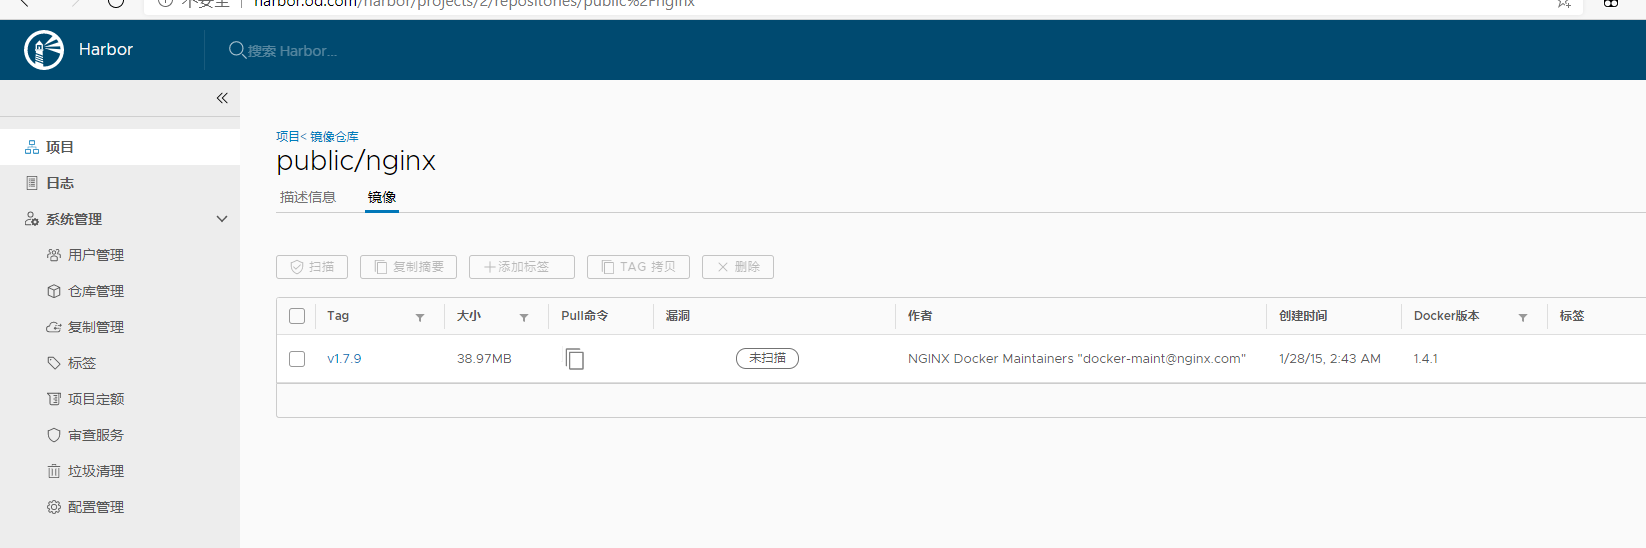
Task: Click the 1.4.1 Docker version cell
Action: click(1426, 359)
